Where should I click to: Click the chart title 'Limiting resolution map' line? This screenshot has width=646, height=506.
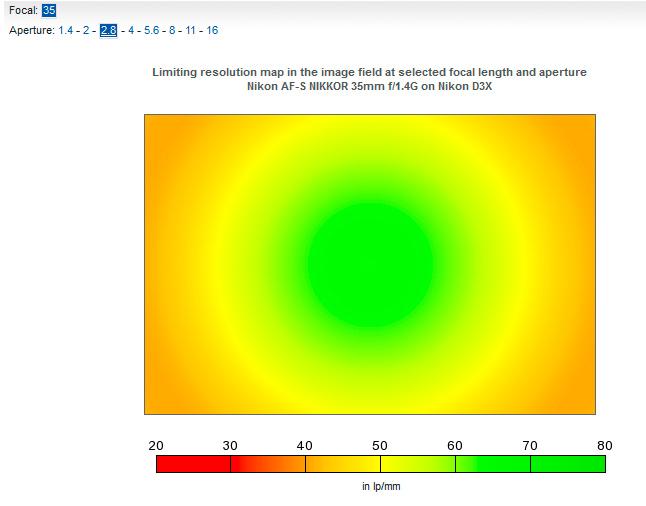(370, 72)
